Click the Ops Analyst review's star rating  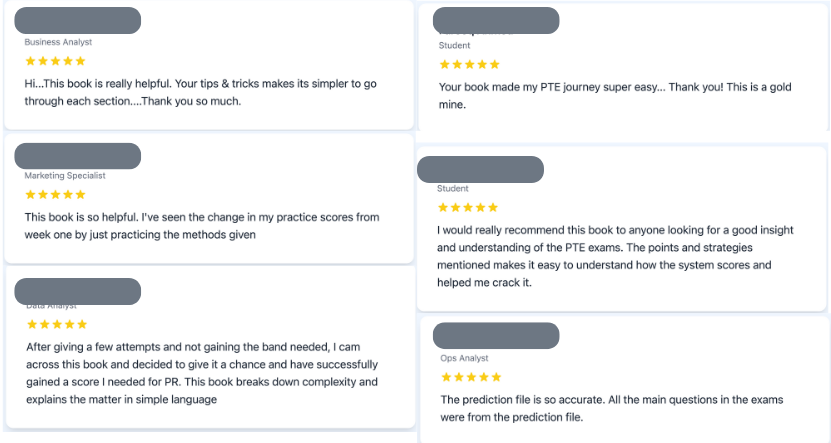click(x=471, y=377)
